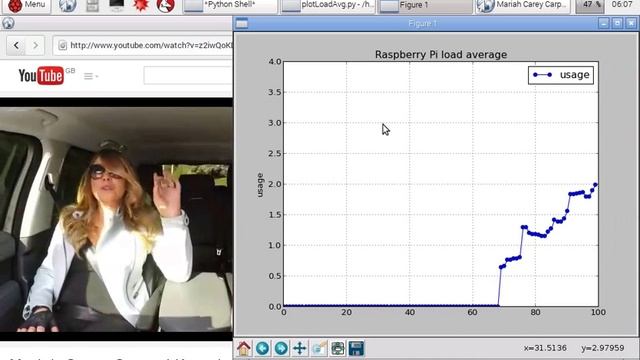Screen dimensions: 640x360
Task: Click the Raspberry Pi load average plot title
Action: (441, 55)
